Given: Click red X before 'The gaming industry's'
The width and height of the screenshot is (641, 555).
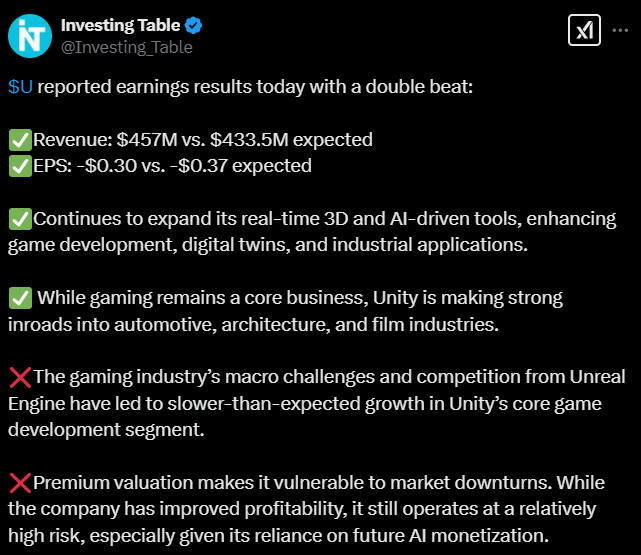Looking at the screenshot, I should coord(19,377).
